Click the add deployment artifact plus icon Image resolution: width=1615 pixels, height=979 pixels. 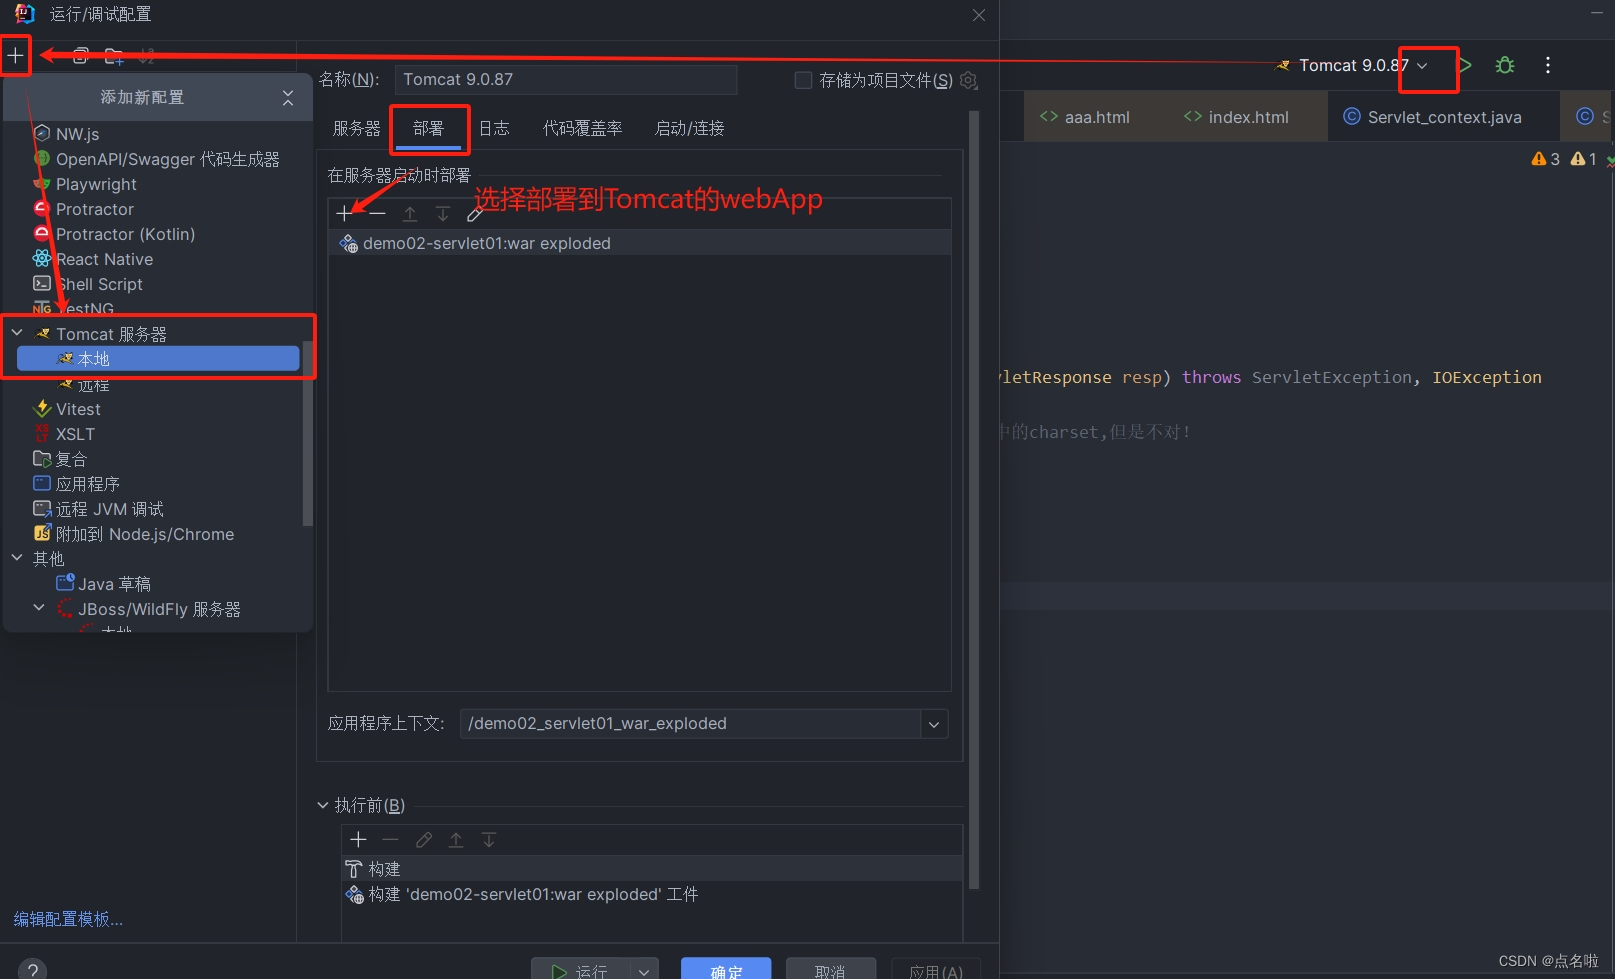coord(344,213)
